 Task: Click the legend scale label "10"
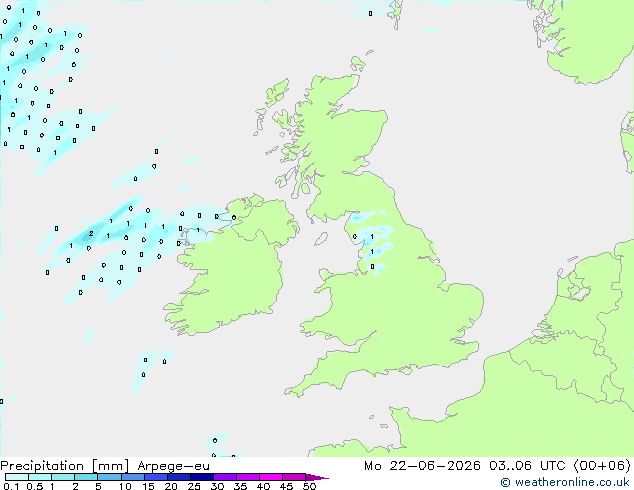125,486
